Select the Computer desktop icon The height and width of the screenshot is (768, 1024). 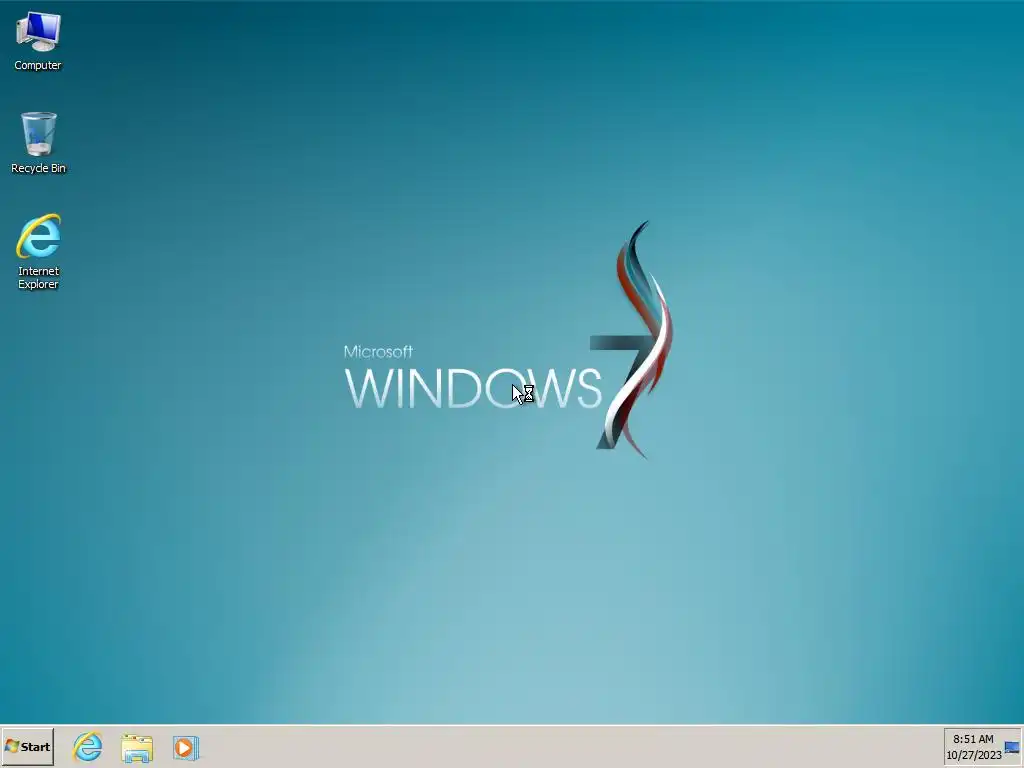point(38,41)
